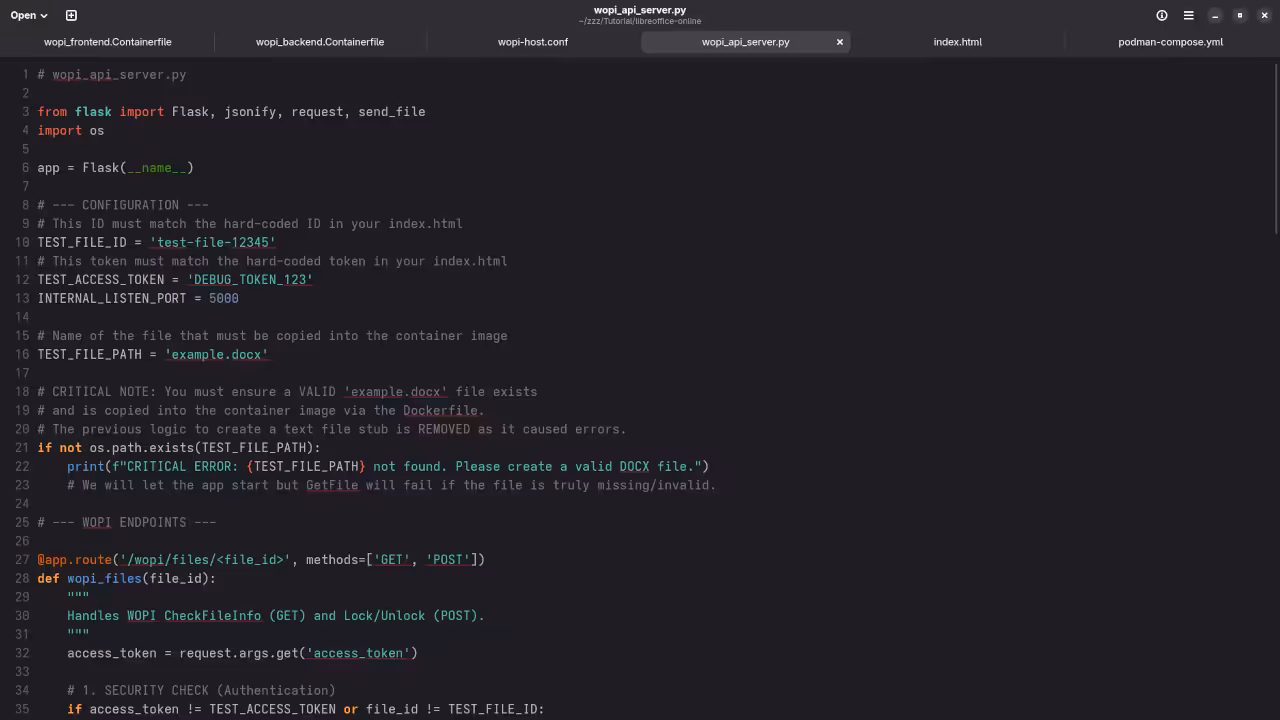Close the wopi_api_server.py tab
Screen dimensions: 1280x720
pos(840,42)
